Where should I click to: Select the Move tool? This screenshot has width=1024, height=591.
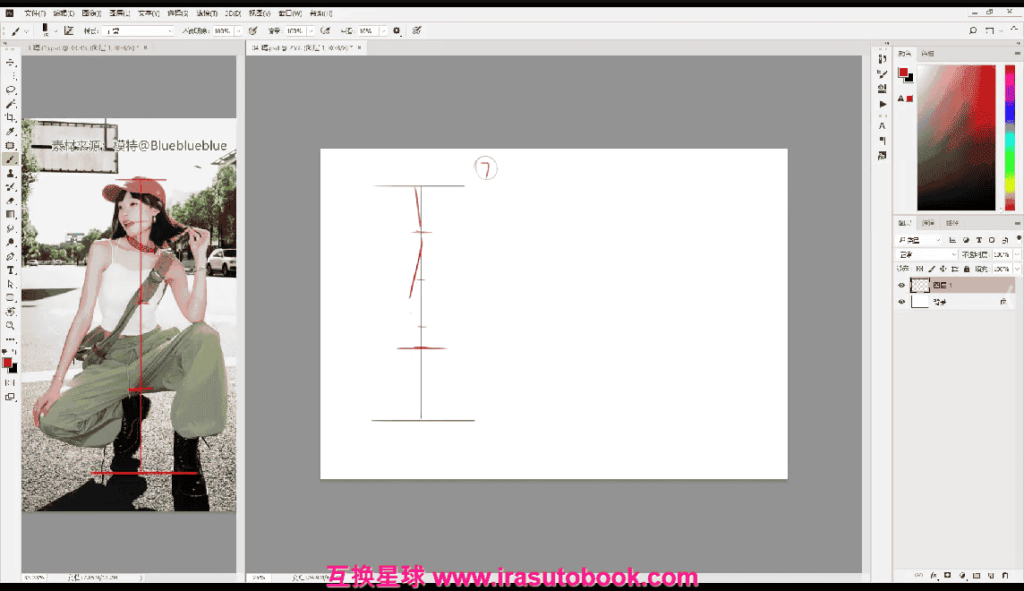coord(10,63)
